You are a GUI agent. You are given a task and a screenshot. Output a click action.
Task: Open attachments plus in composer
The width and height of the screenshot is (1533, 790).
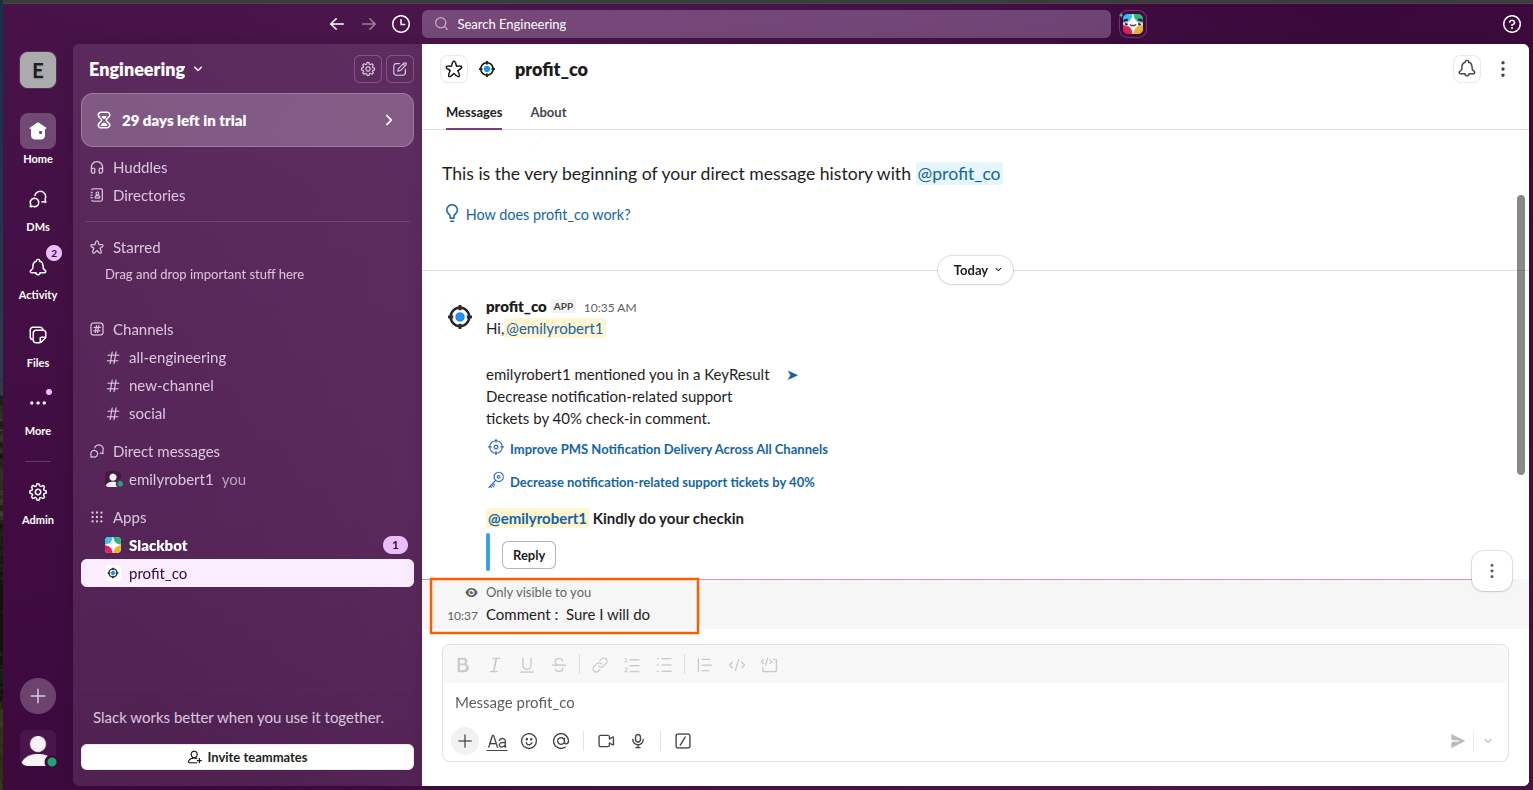[465, 741]
